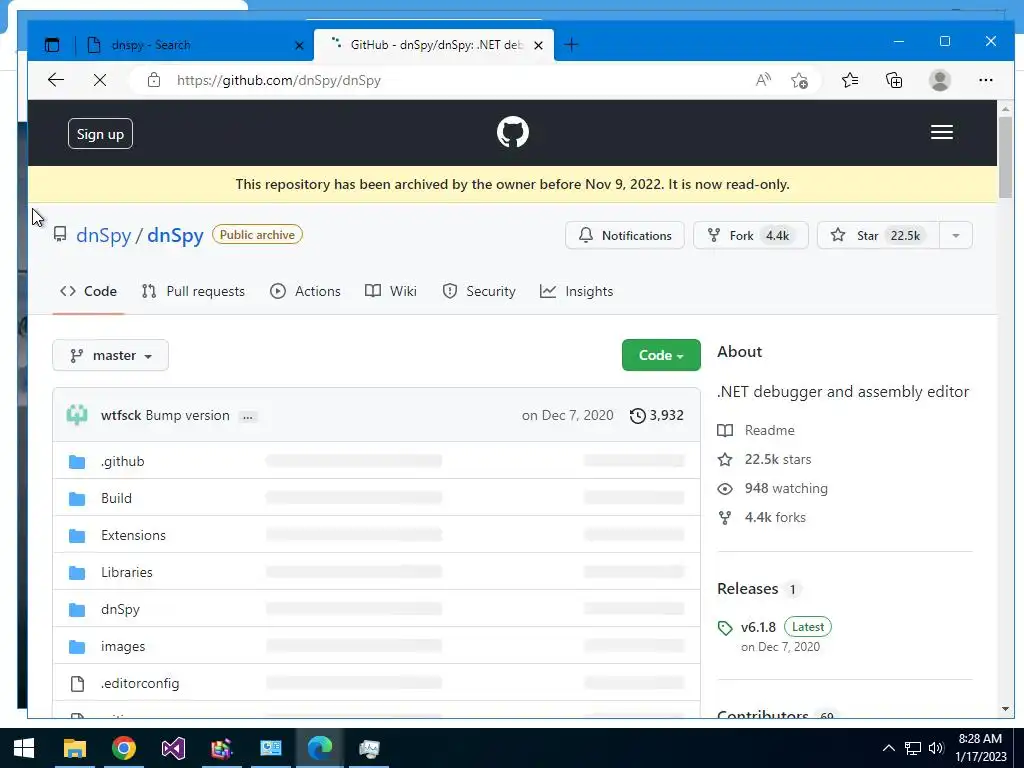
Task: Stop page loading with the X button
Action: point(100,80)
